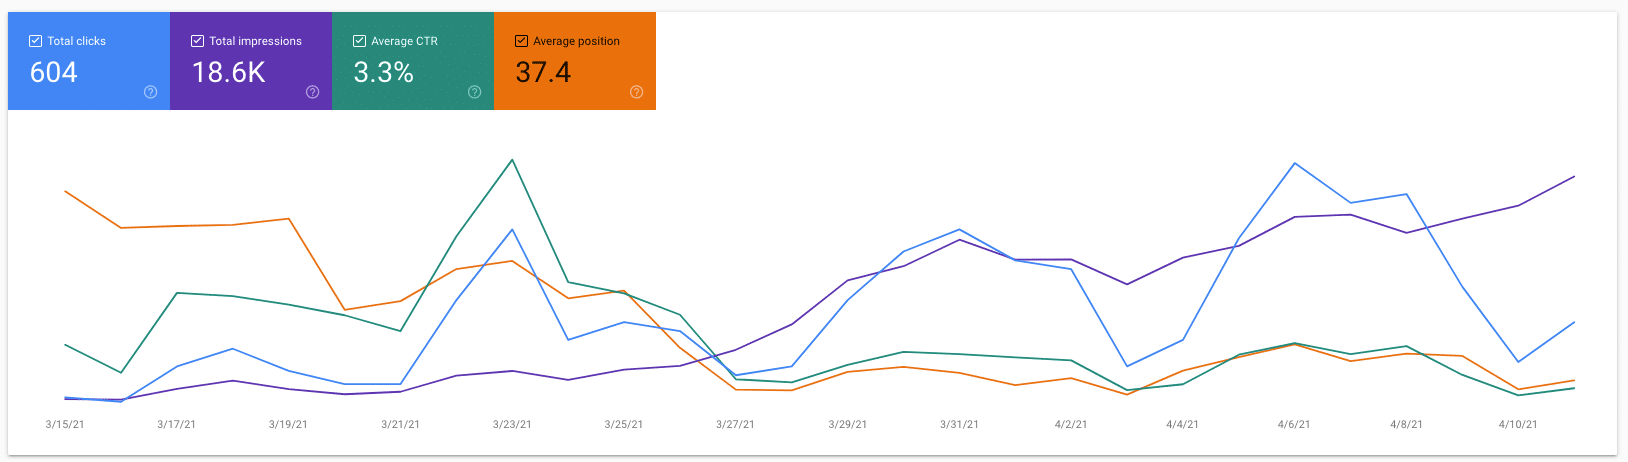1628x462 pixels.
Task: Click the 3/25/21 date axis label
Action: coord(624,424)
